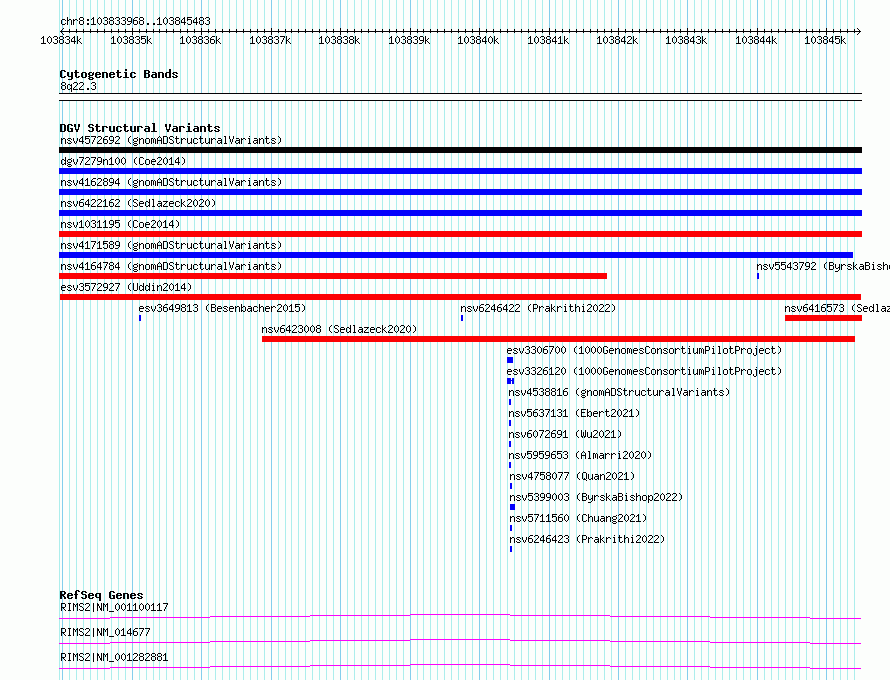Click the nsv4572692 black variant bar
This screenshot has width=890, height=680.
[x=460, y=150]
